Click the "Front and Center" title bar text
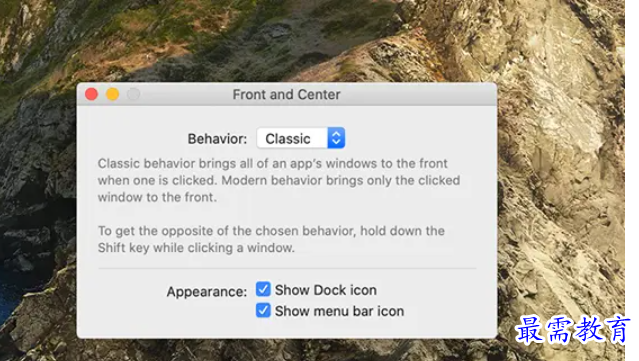The width and height of the screenshot is (639, 361). [286, 95]
